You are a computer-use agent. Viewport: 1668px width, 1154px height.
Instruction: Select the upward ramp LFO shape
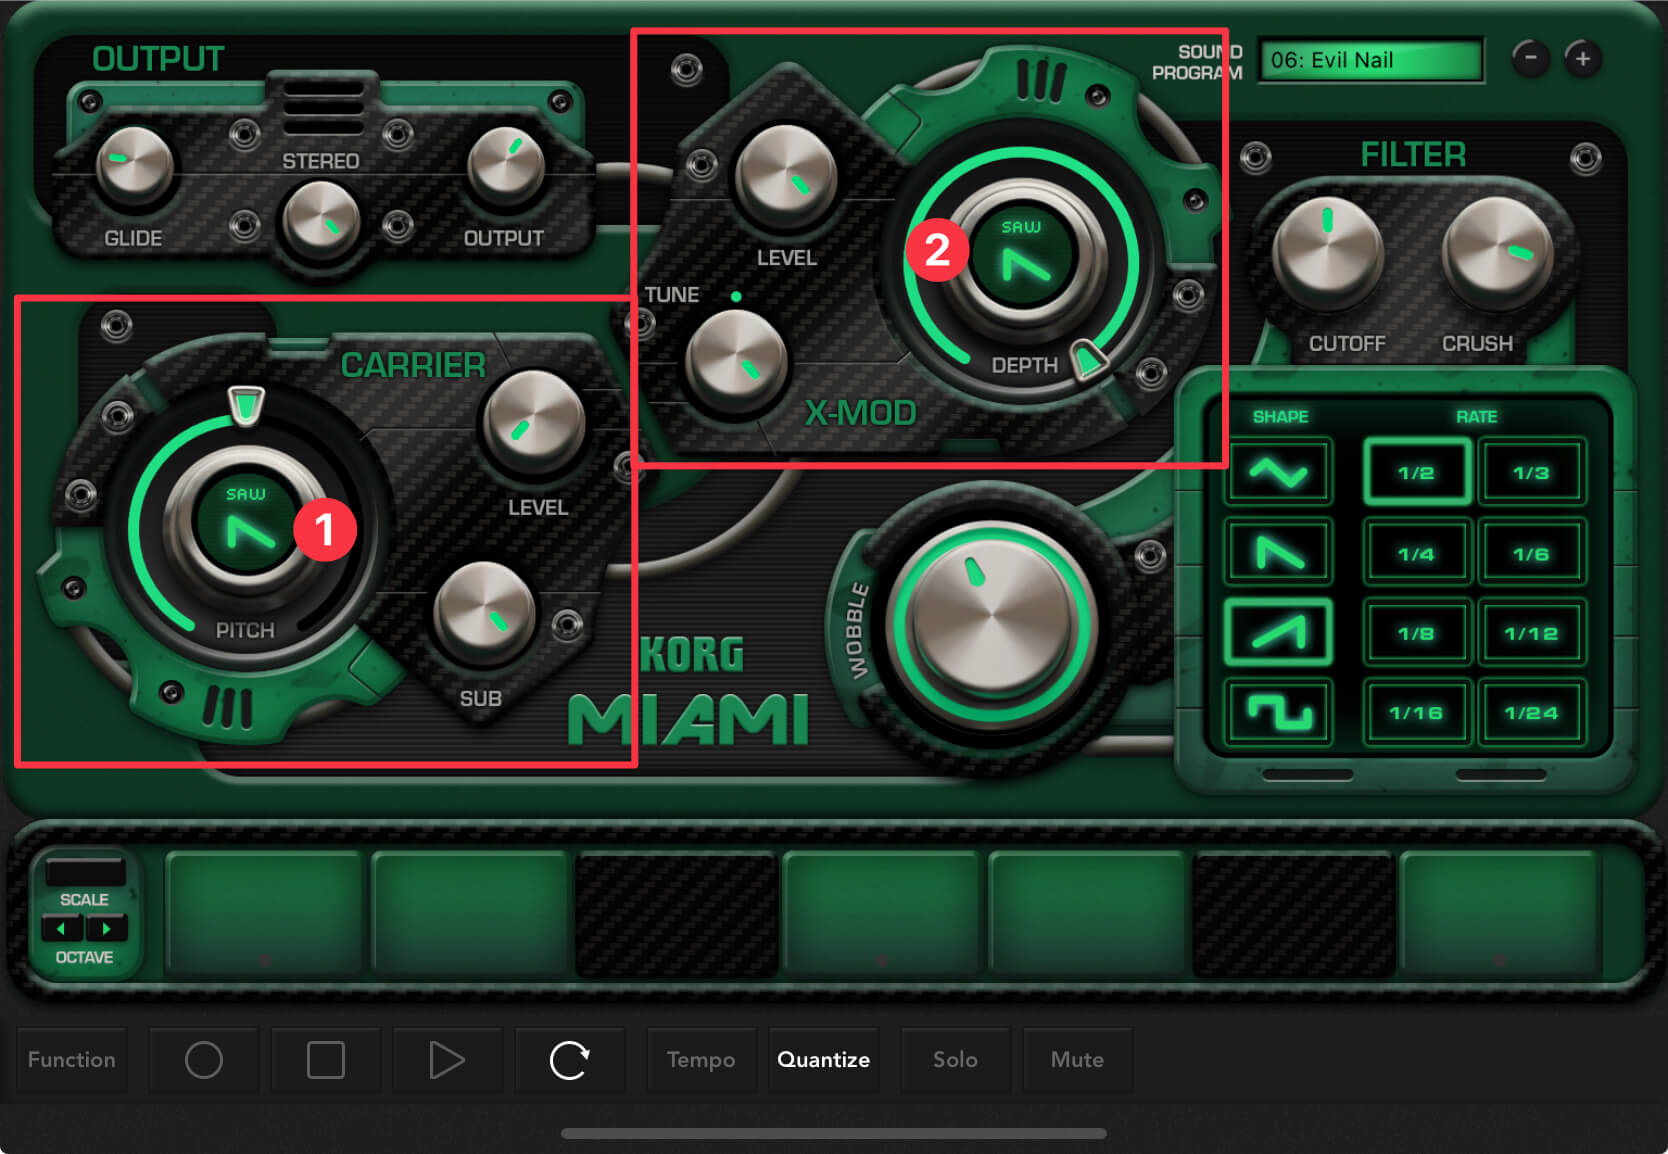click(1278, 632)
